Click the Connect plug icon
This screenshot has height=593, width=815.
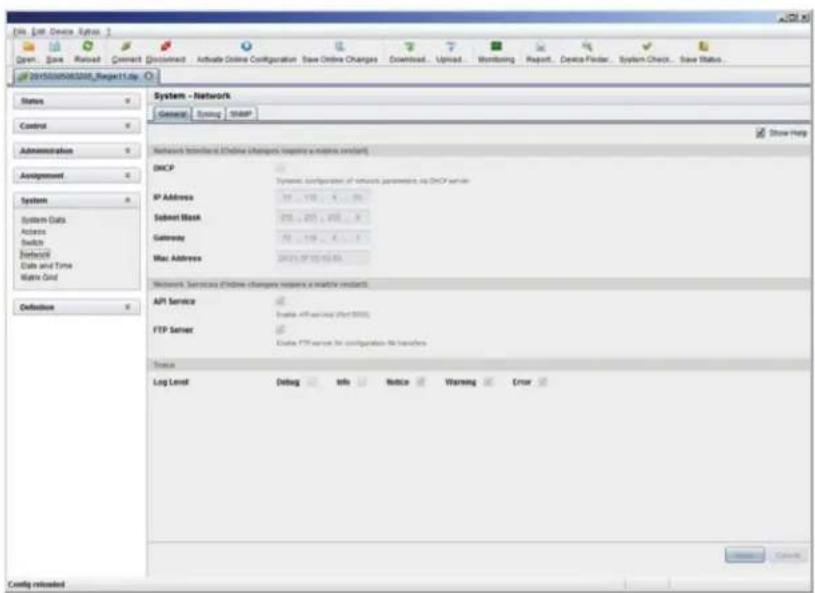[x=126, y=47]
